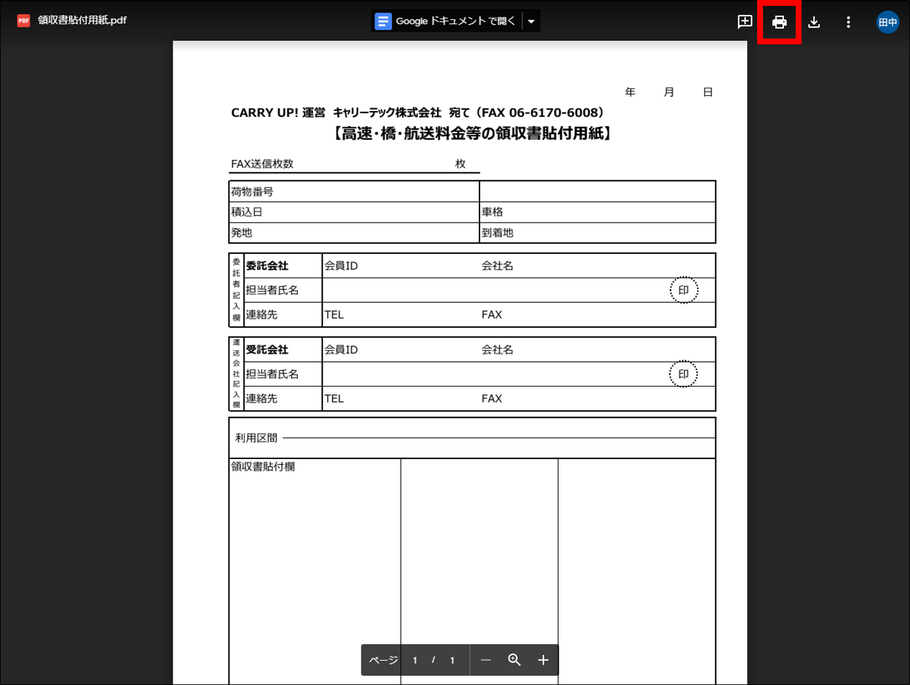Click the 月 date label
The image size is (910, 685).
point(669,92)
